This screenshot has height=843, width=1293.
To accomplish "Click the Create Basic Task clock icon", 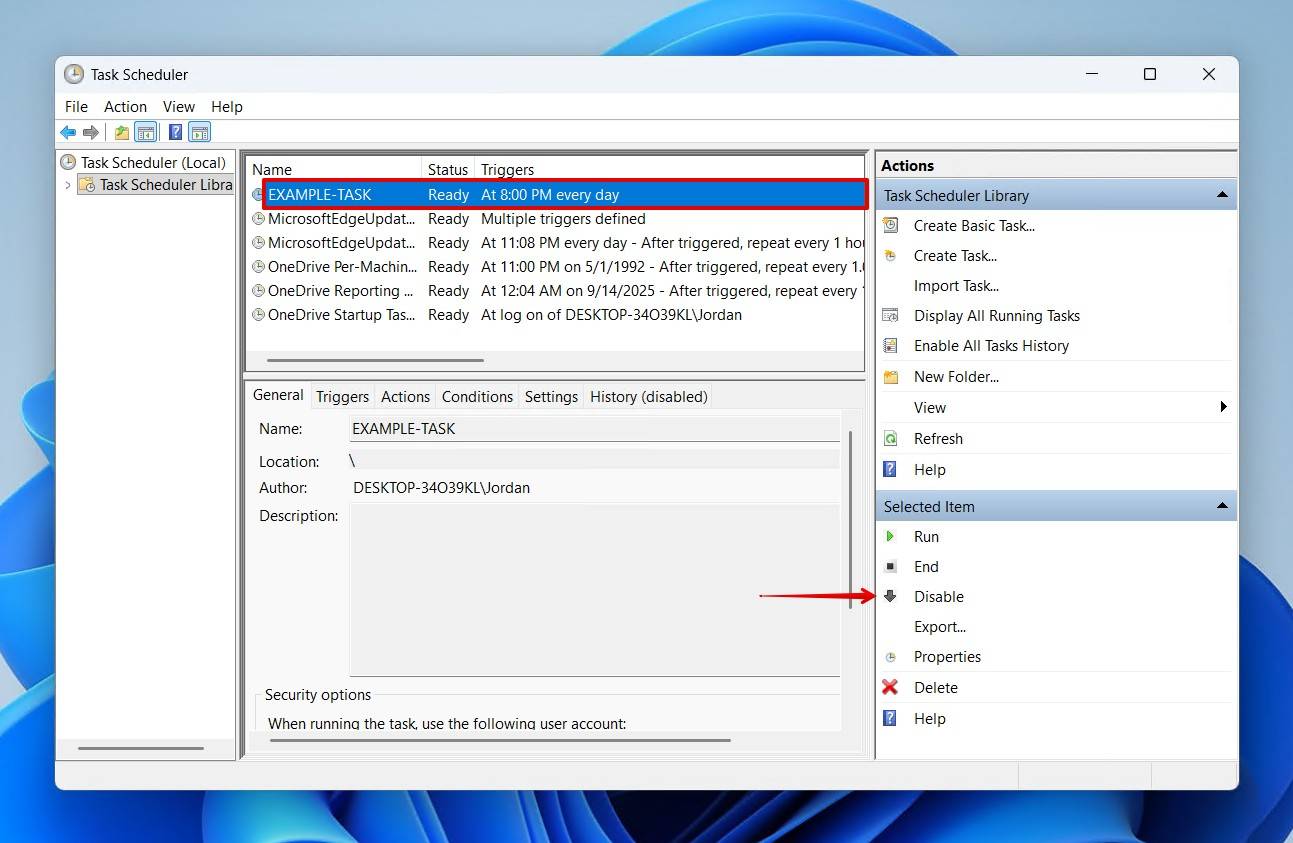I will [x=891, y=225].
